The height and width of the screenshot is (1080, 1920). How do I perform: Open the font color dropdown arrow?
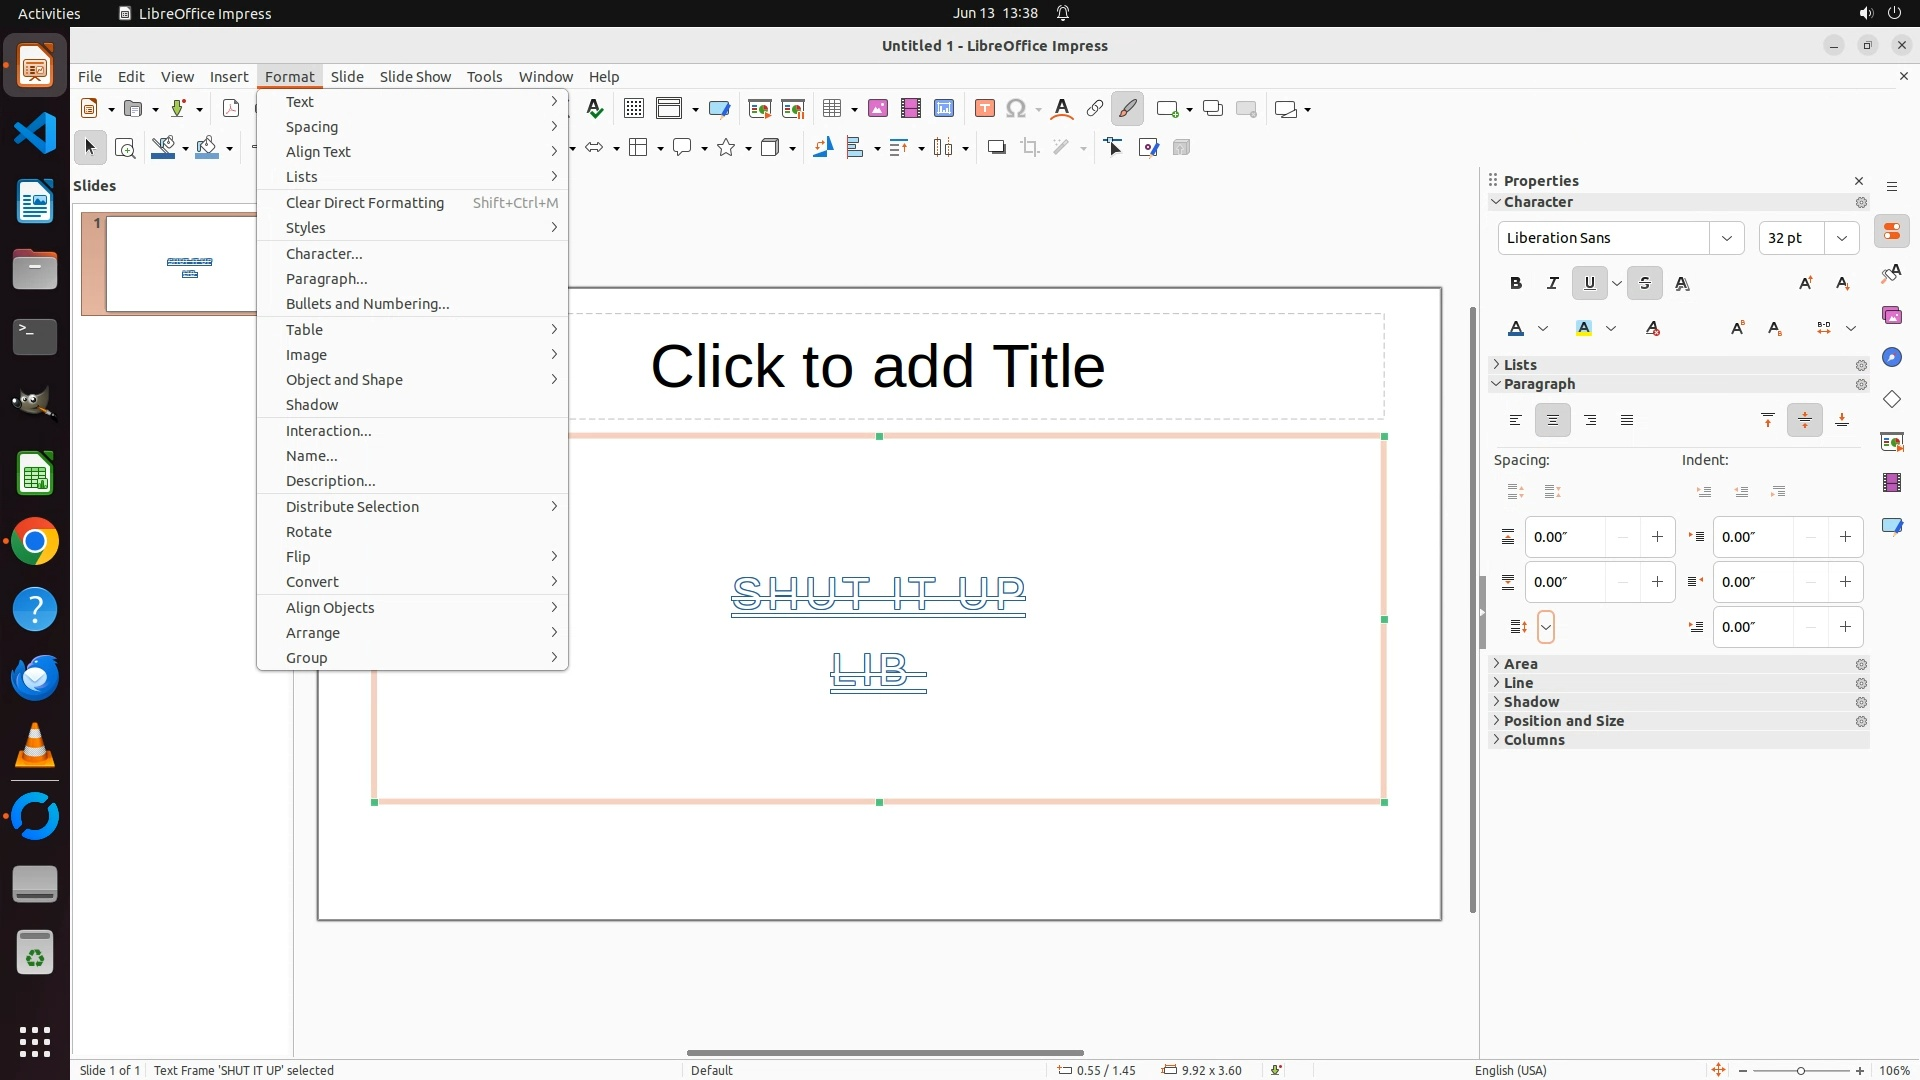(1543, 329)
